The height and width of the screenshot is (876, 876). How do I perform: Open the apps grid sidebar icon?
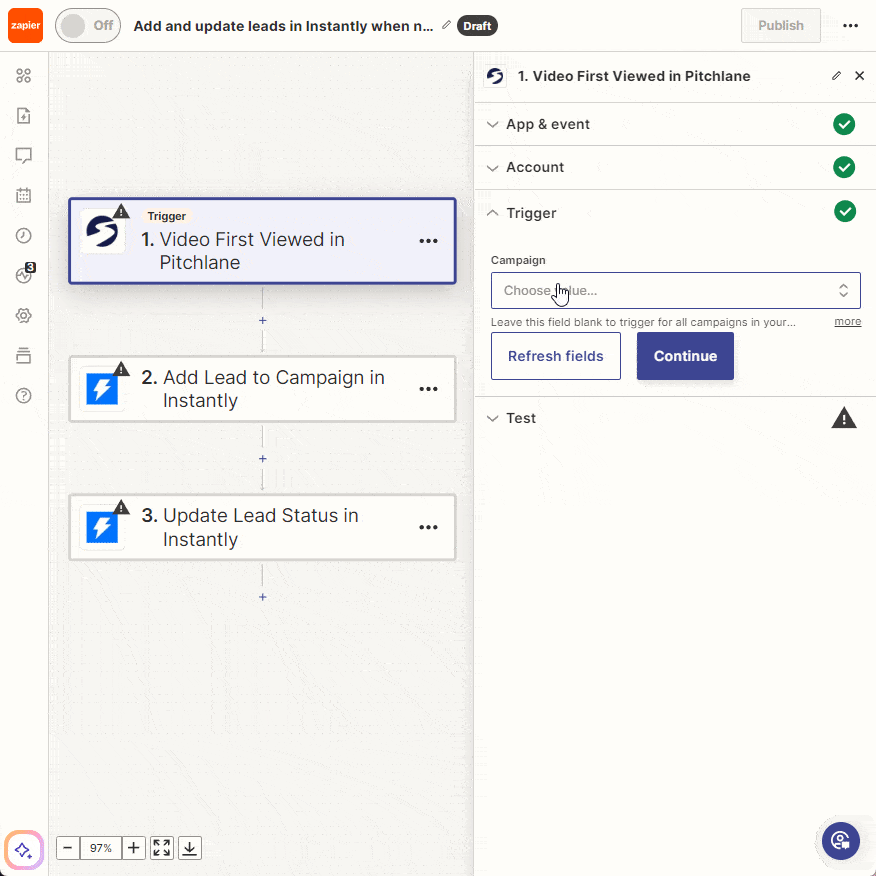(x=23, y=76)
